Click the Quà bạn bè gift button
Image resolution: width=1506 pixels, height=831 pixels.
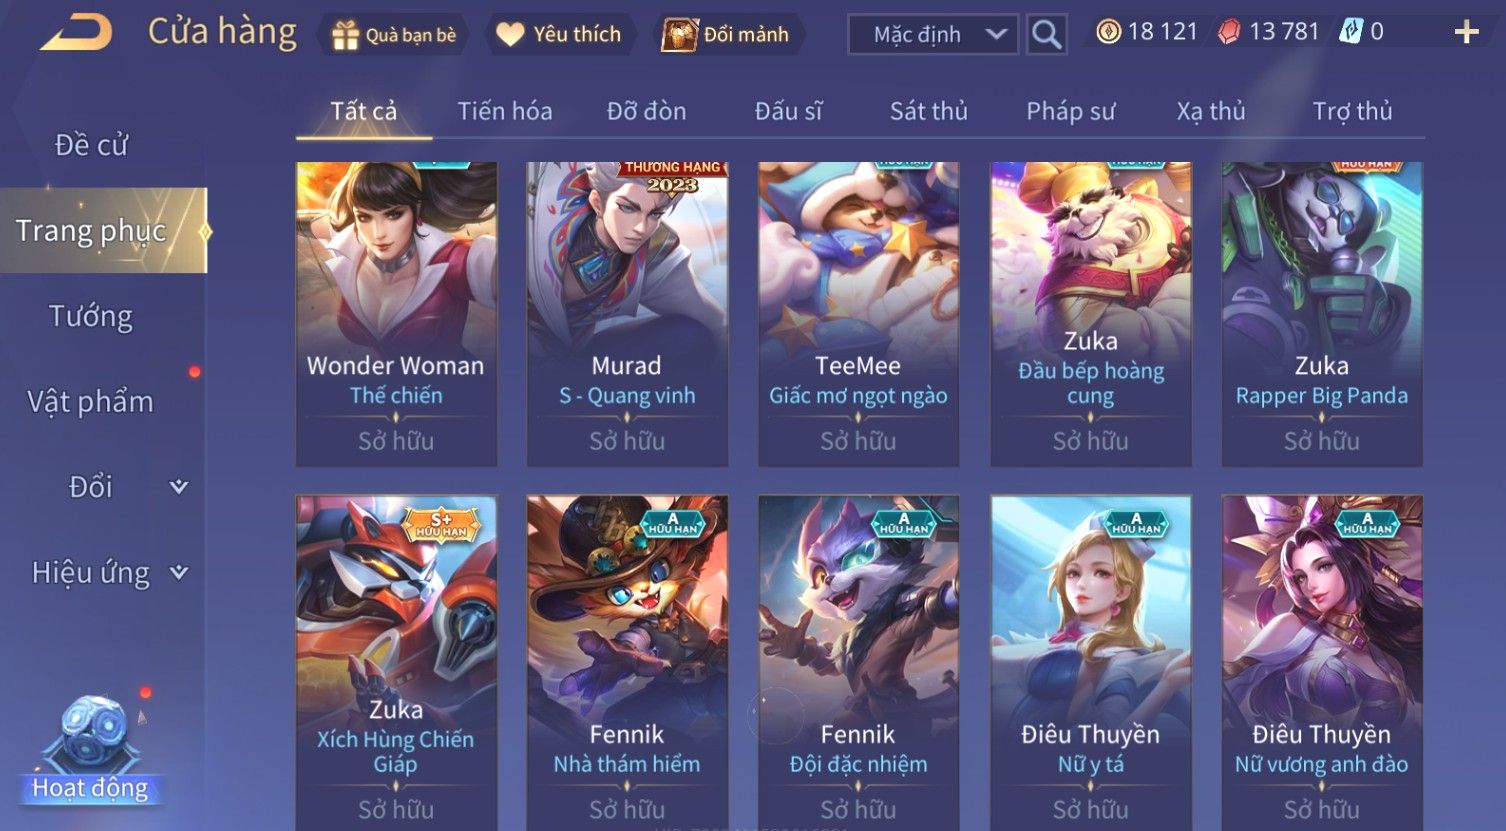393,35
